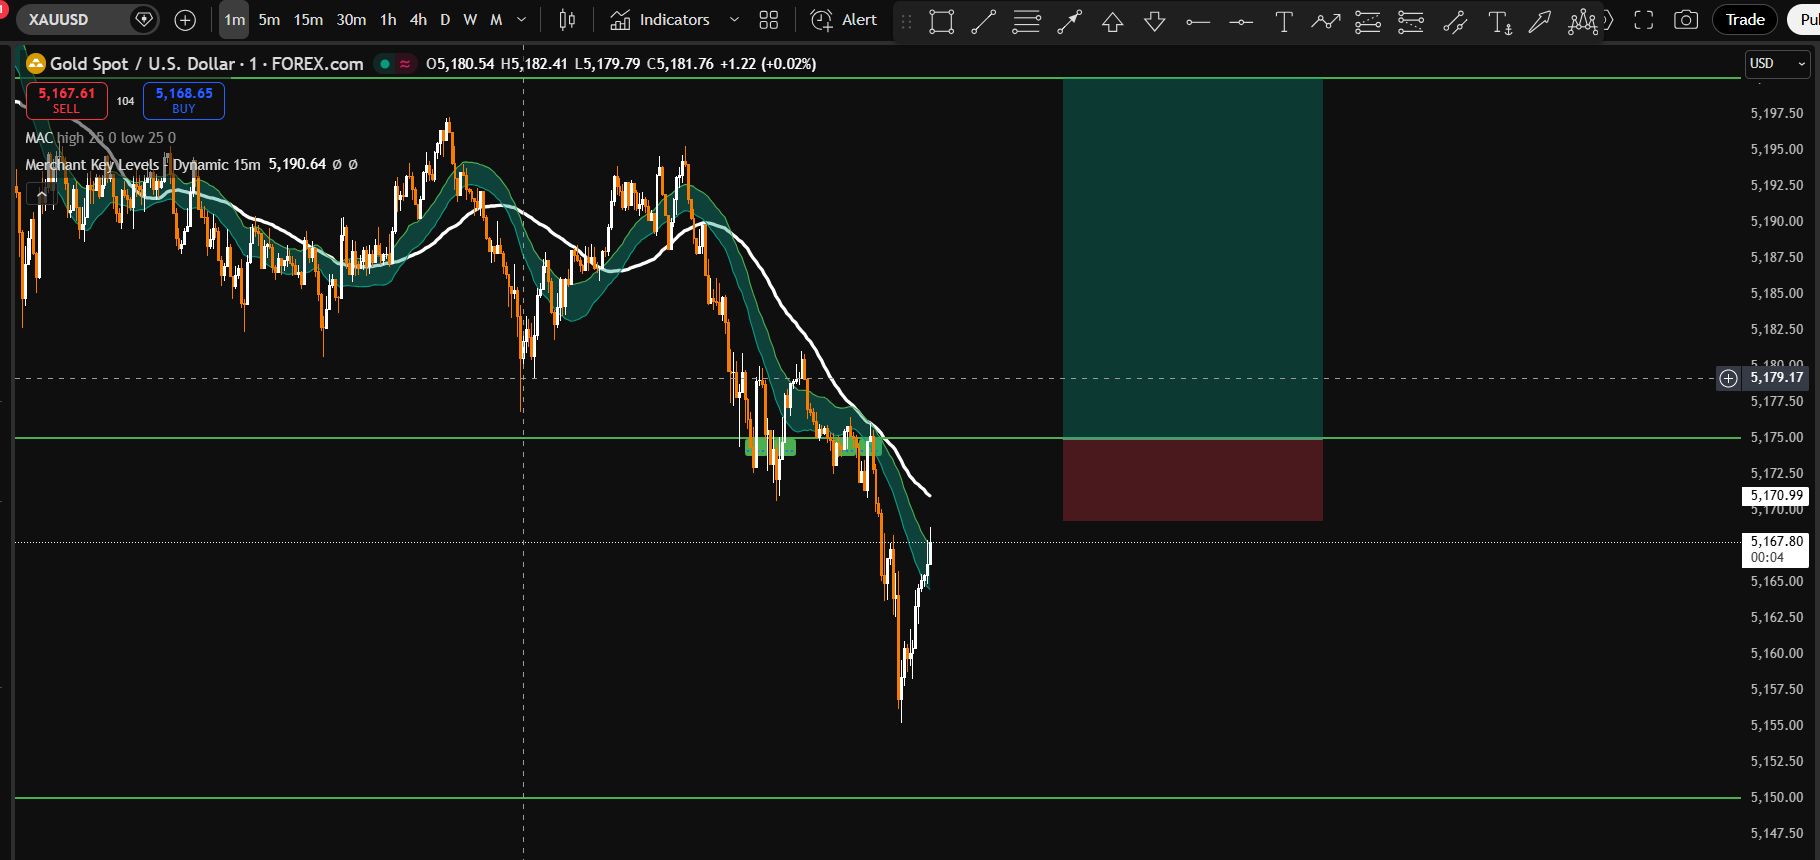The image size is (1820, 860).
Task: Open the candlestick chart type selector
Action: [x=567, y=20]
